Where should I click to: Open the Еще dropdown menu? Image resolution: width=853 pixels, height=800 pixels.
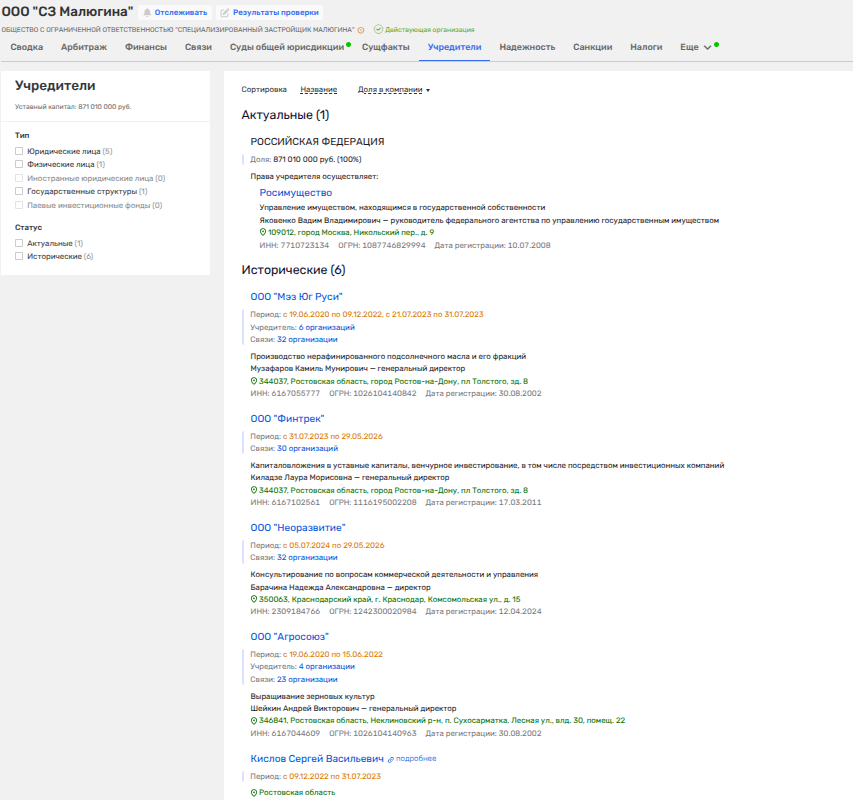coord(695,47)
